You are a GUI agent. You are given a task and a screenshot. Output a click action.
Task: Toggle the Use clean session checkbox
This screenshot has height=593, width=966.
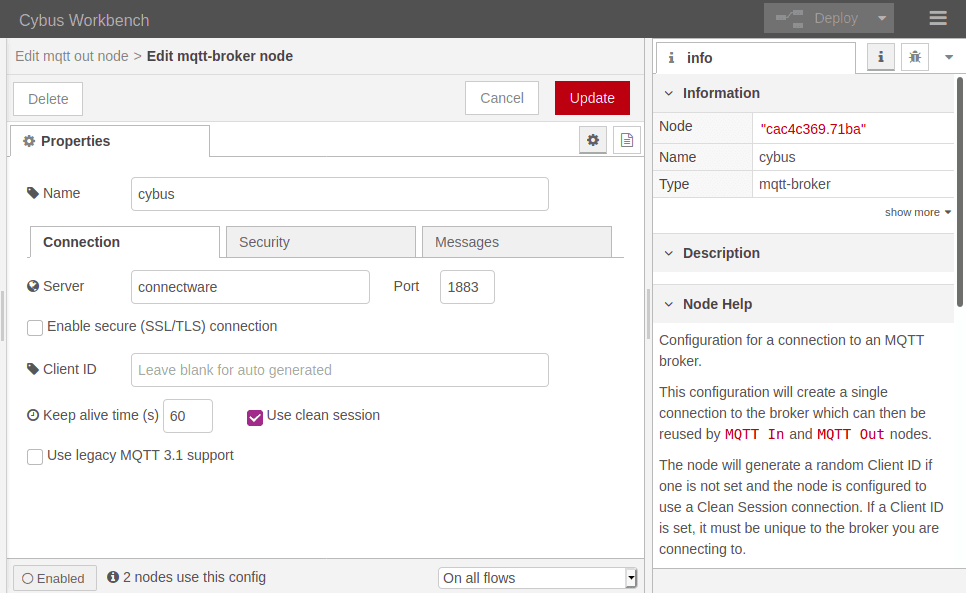tap(255, 416)
